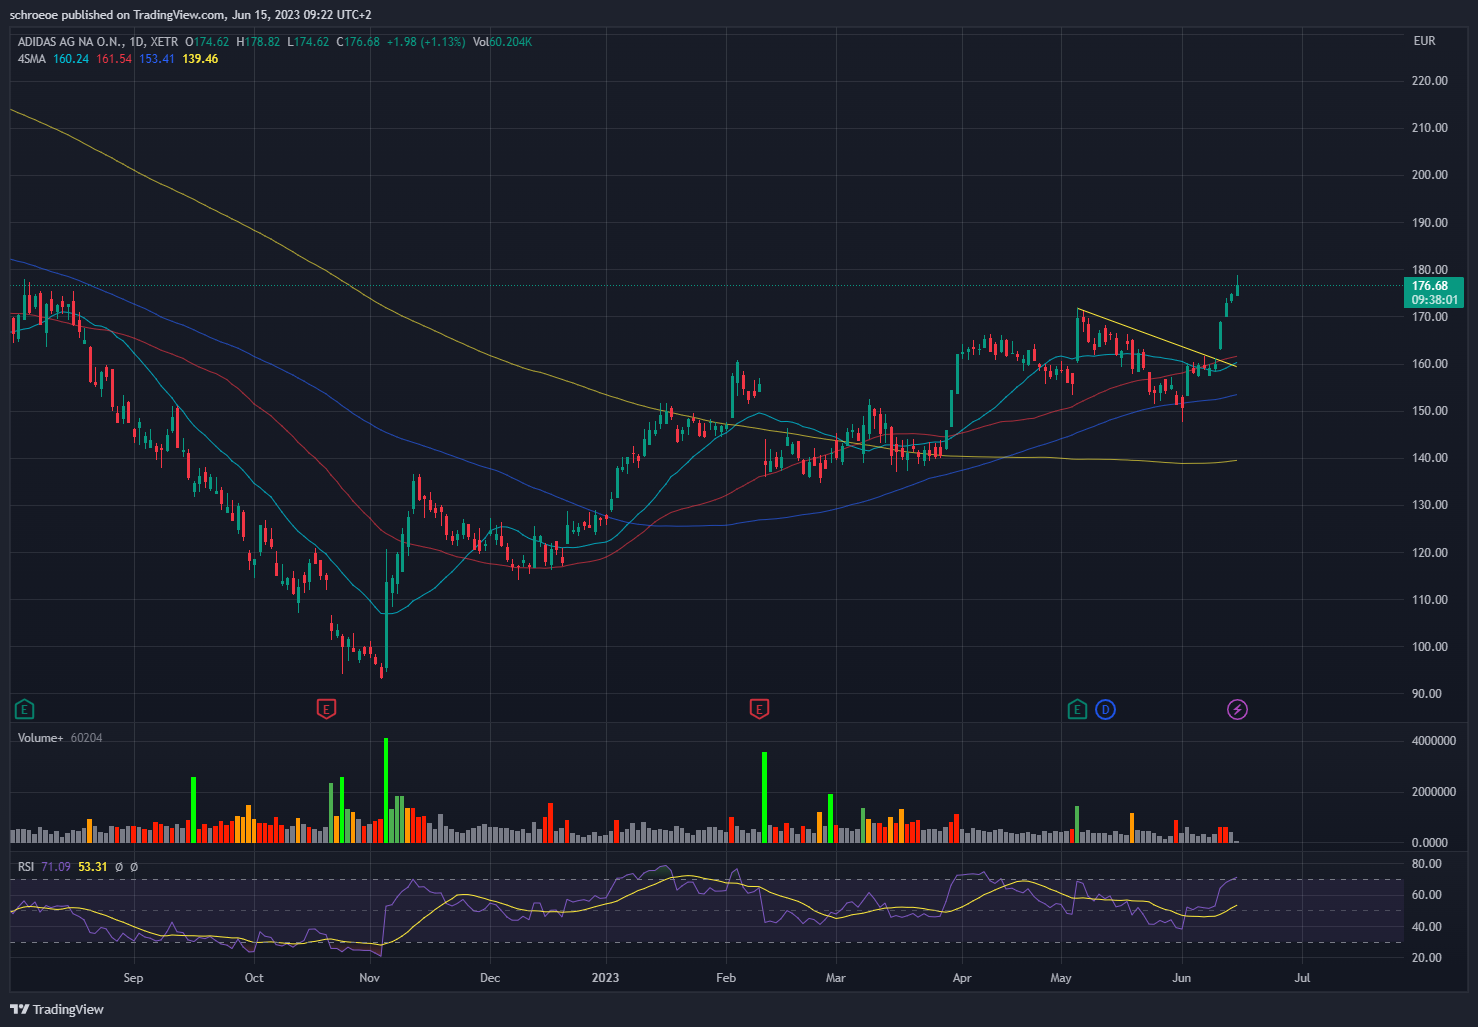Click the ADIDAS AG NA O.N. symbol title
The image size is (1478, 1027).
70,42
